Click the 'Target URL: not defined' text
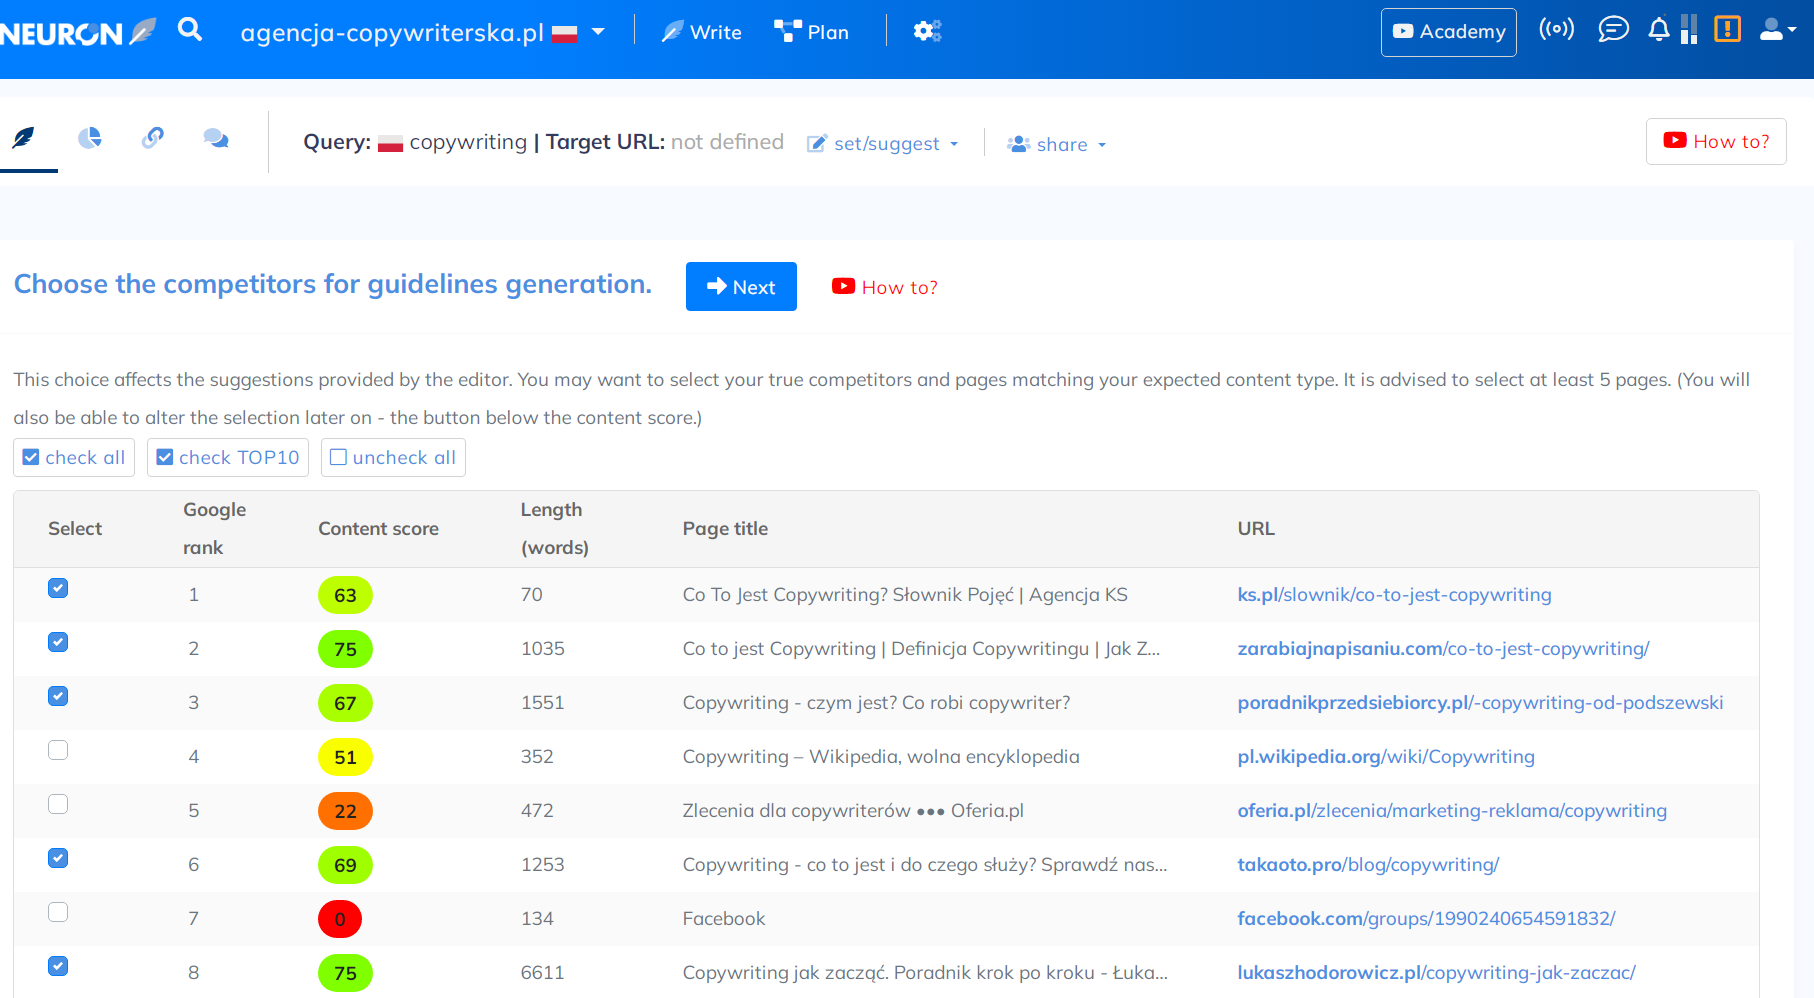The height and width of the screenshot is (998, 1814). point(665,142)
